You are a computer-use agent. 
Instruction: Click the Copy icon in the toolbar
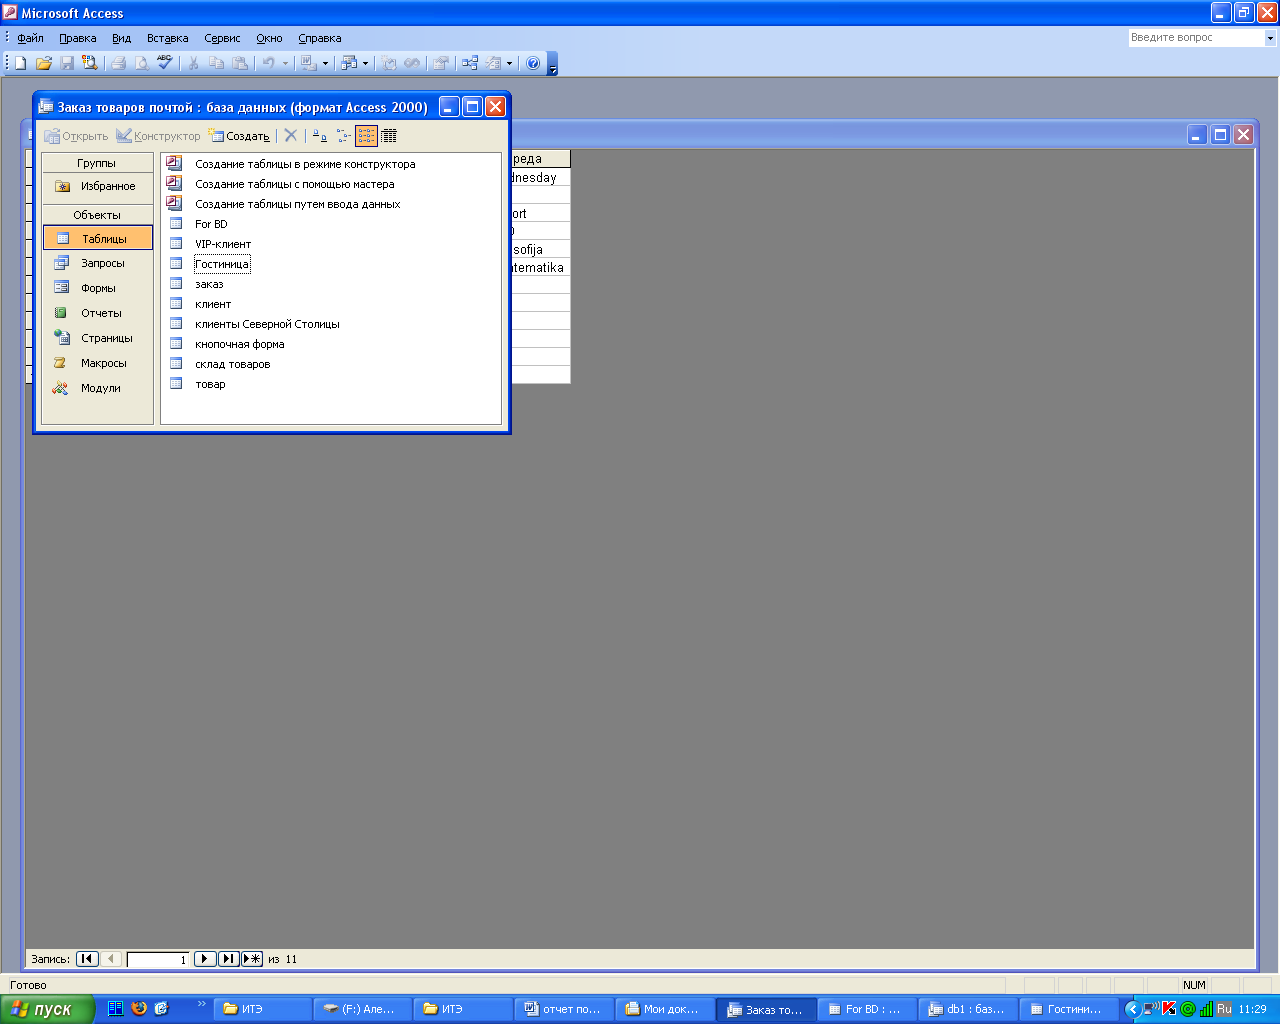pos(216,63)
